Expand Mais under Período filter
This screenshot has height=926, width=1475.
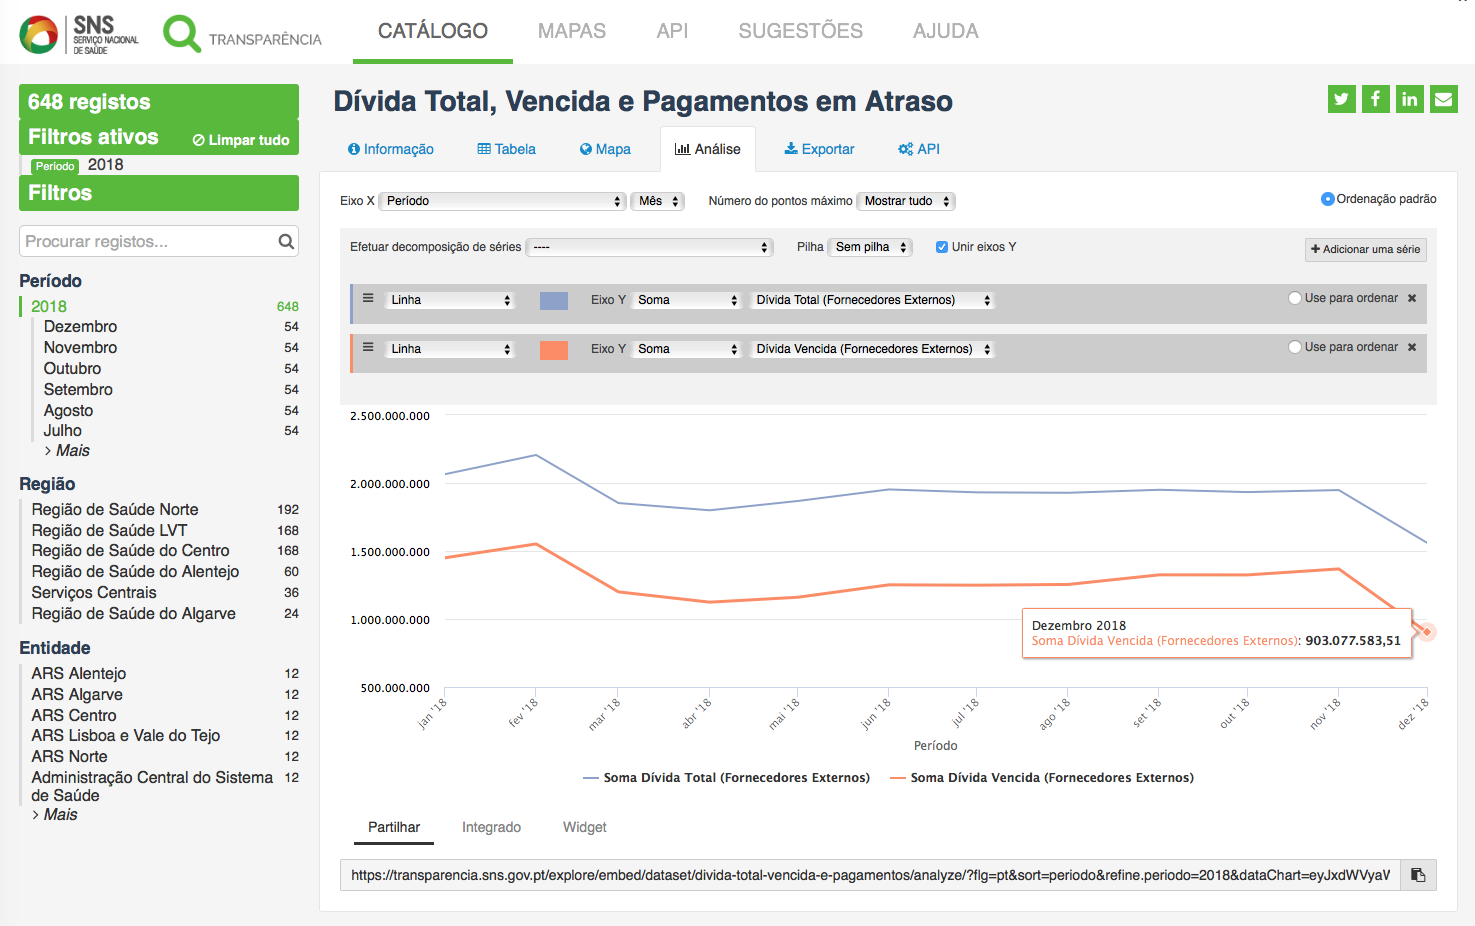[72, 451]
